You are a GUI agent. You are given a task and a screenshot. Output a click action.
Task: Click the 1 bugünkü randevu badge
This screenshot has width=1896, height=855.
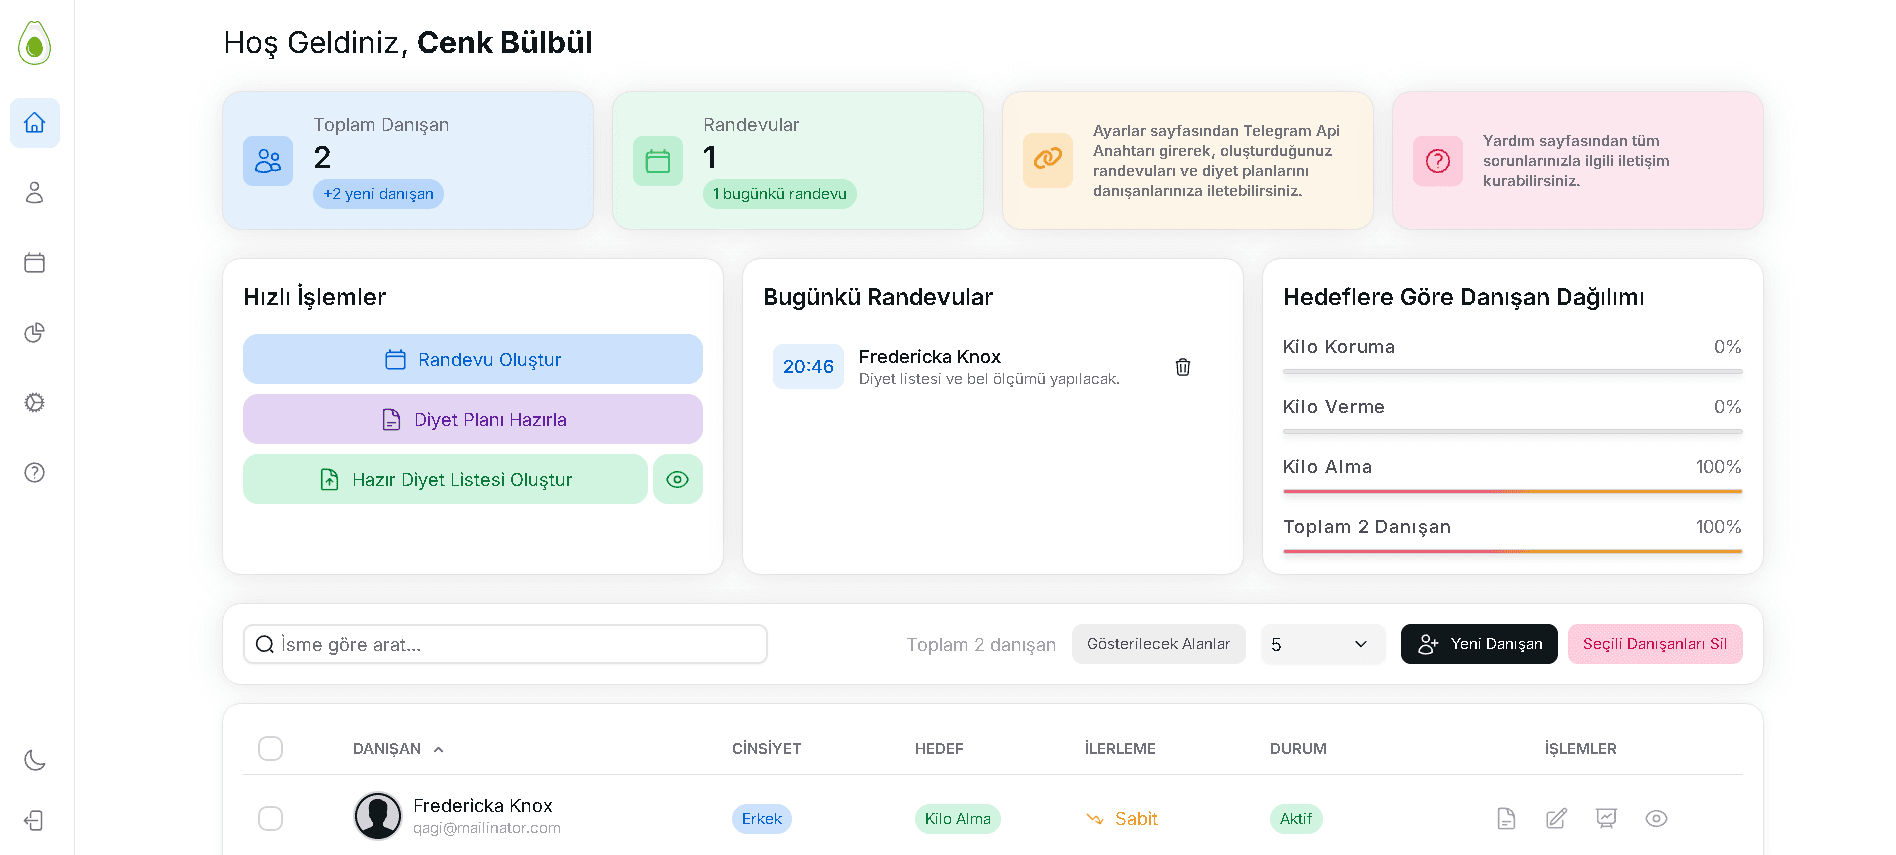click(x=780, y=194)
